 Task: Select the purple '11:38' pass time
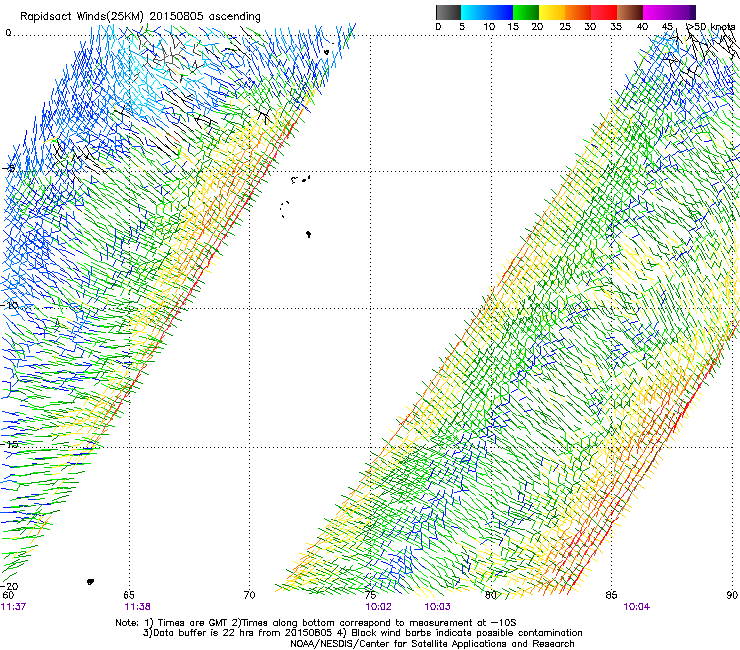pyautogui.click(x=137, y=607)
